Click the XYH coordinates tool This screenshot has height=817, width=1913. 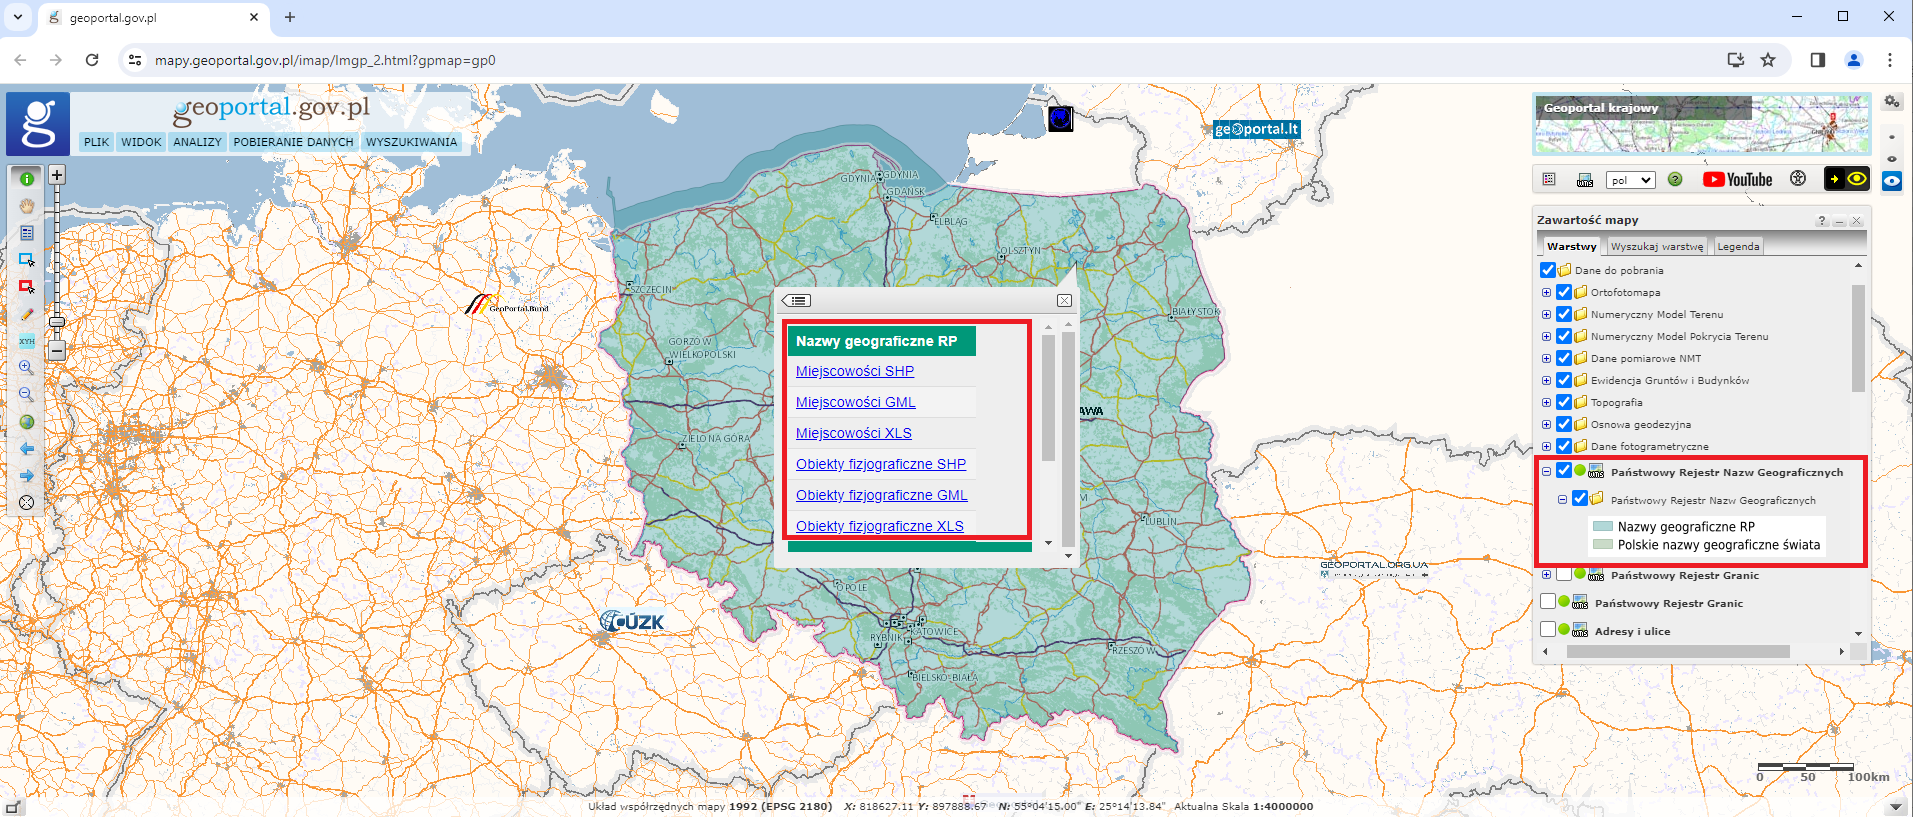(x=27, y=341)
